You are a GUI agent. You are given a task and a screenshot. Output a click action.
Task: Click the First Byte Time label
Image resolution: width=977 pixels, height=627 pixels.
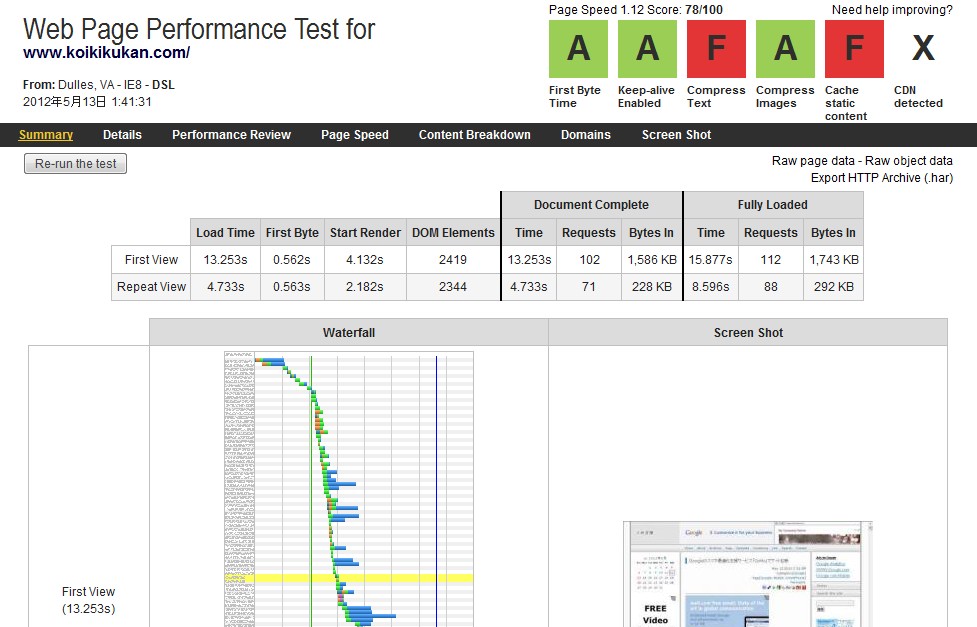[x=574, y=97]
